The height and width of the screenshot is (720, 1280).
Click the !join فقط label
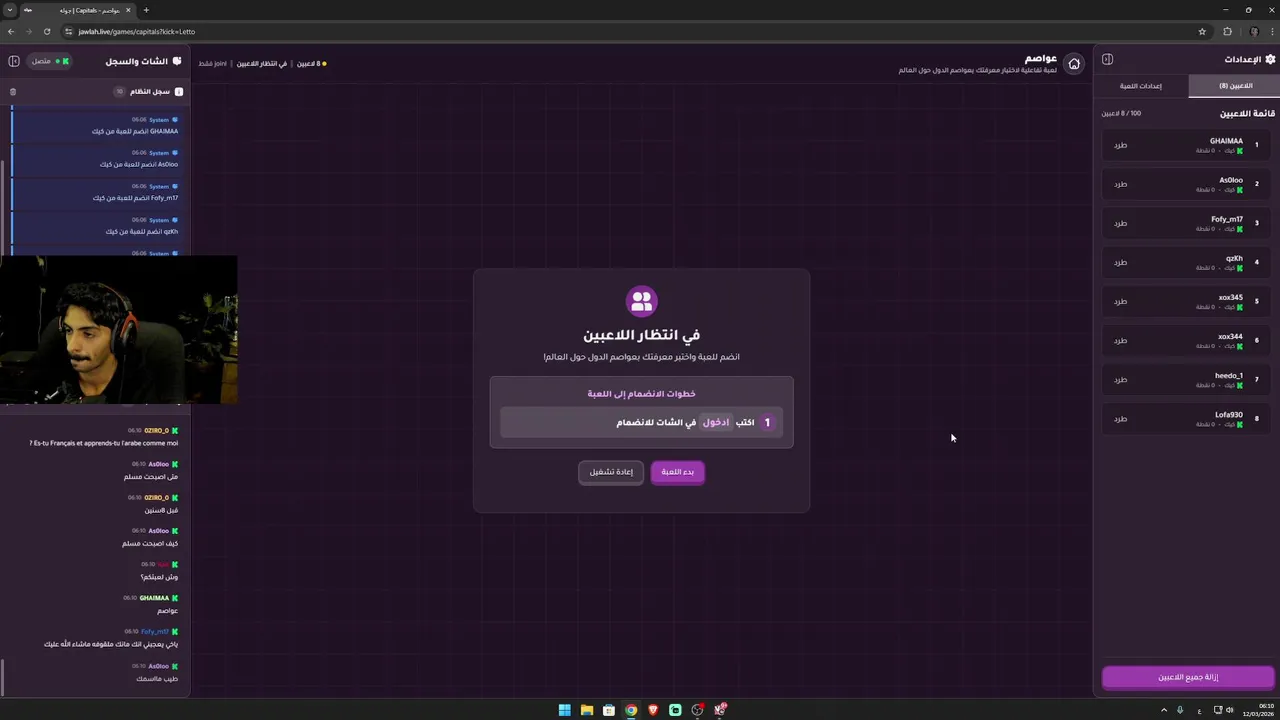[x=212, y=63]
